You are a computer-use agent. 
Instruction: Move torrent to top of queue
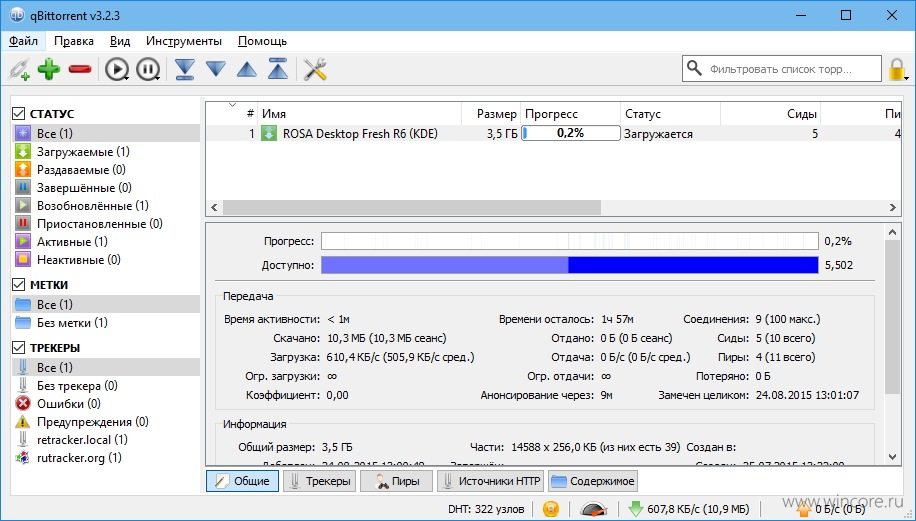pyautogui.click(x=277, y=69)
